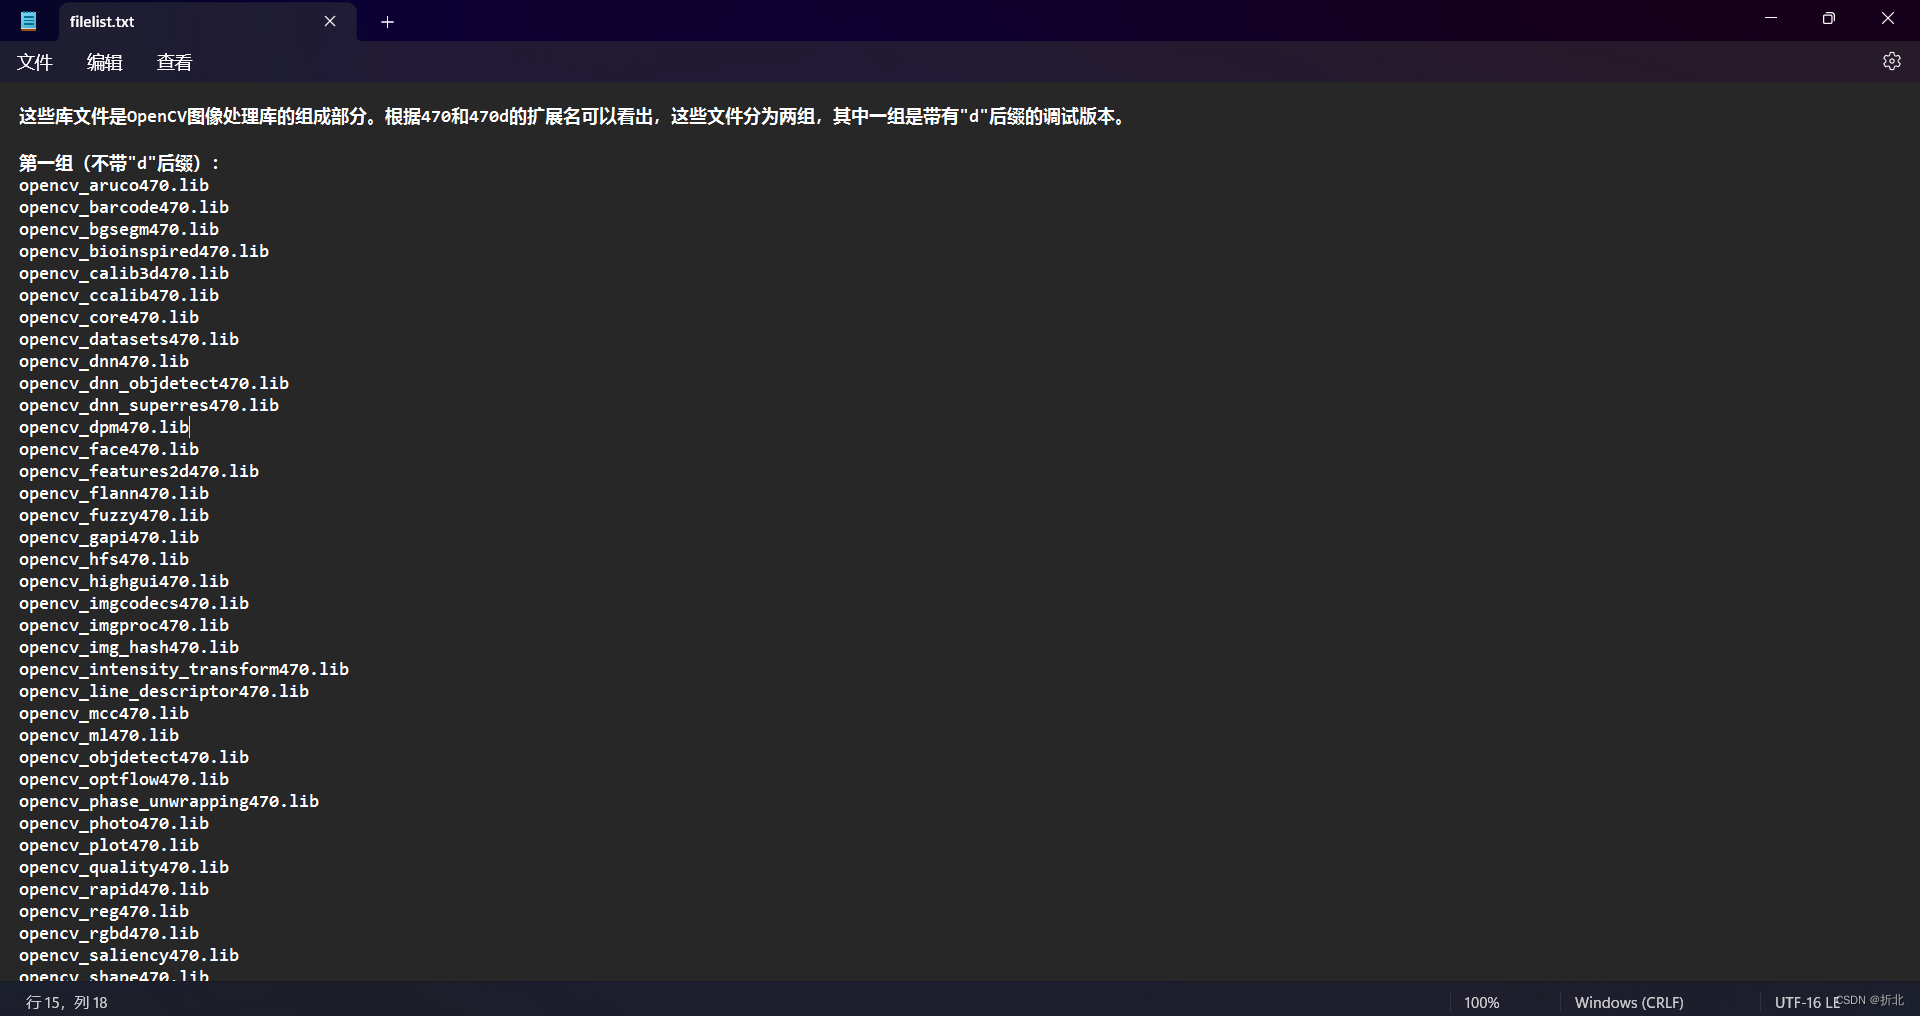Click the 100% zoom level in status bar
This screenshot has height=1016, width=1920.
pyautogui.click(x=1482, y=1002)
